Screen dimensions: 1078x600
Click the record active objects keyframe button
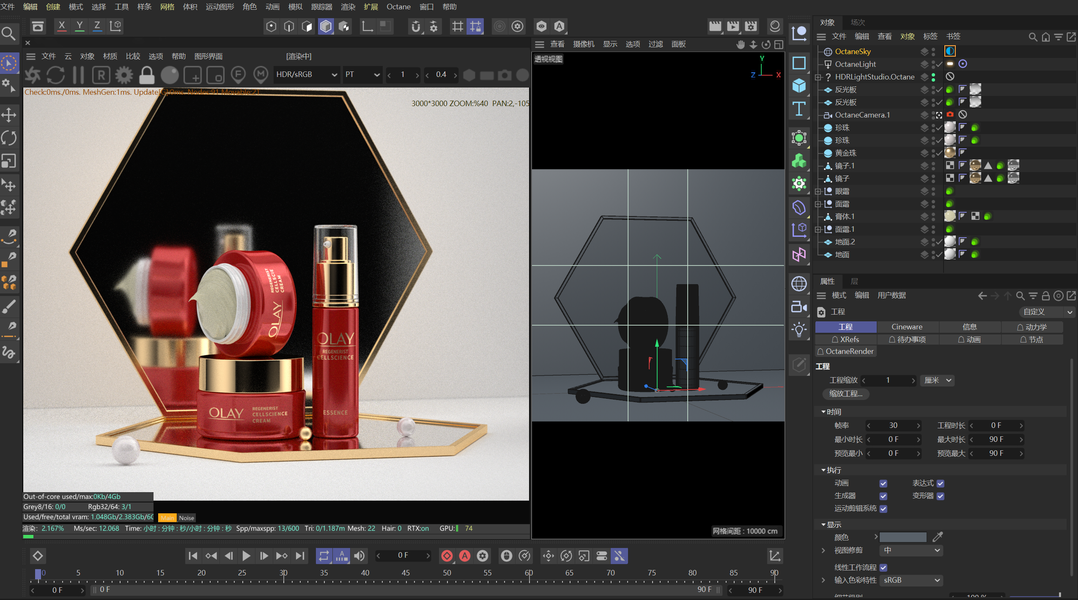pyautogui.click(x=447, y=556)
